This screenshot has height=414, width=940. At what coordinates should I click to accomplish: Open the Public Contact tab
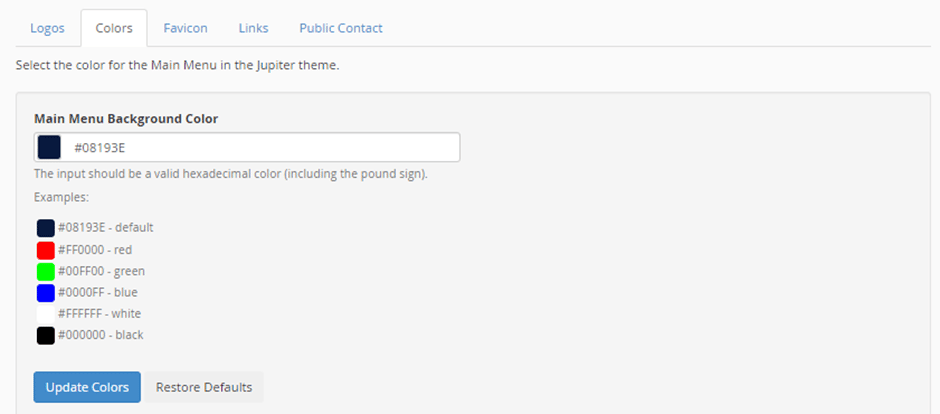pos(341,28)
